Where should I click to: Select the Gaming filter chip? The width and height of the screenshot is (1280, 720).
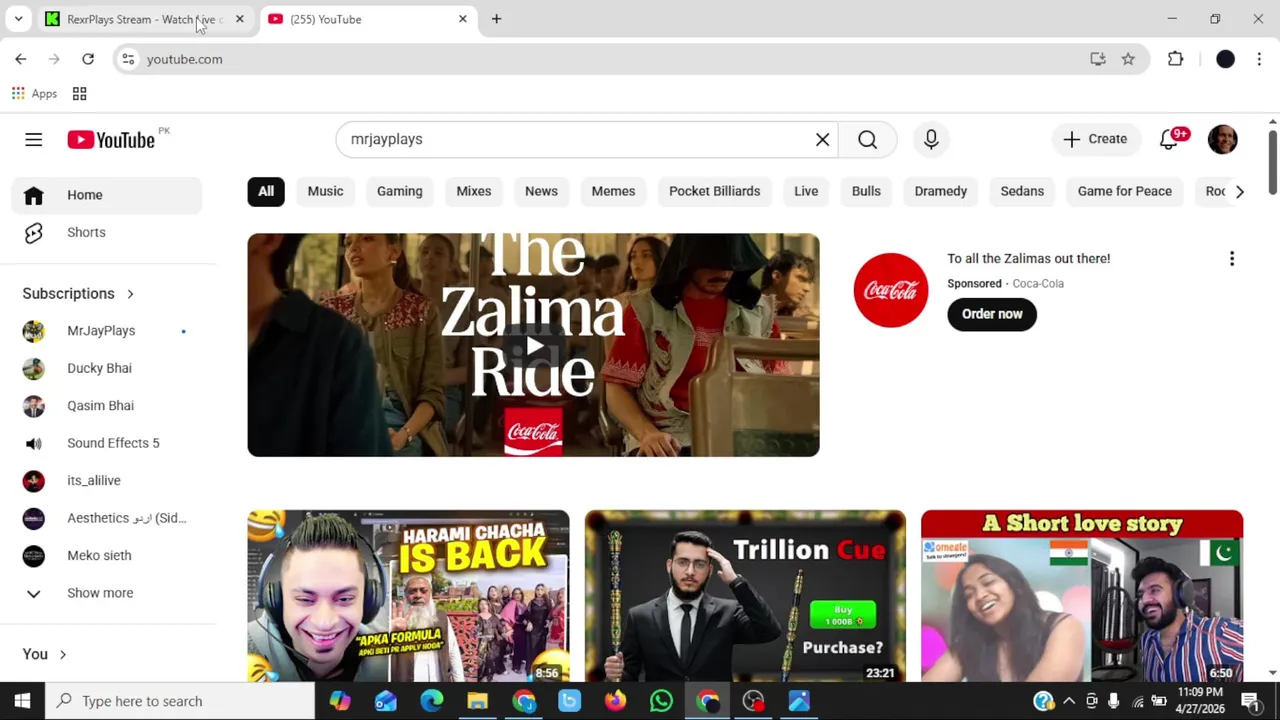(399, 191)
